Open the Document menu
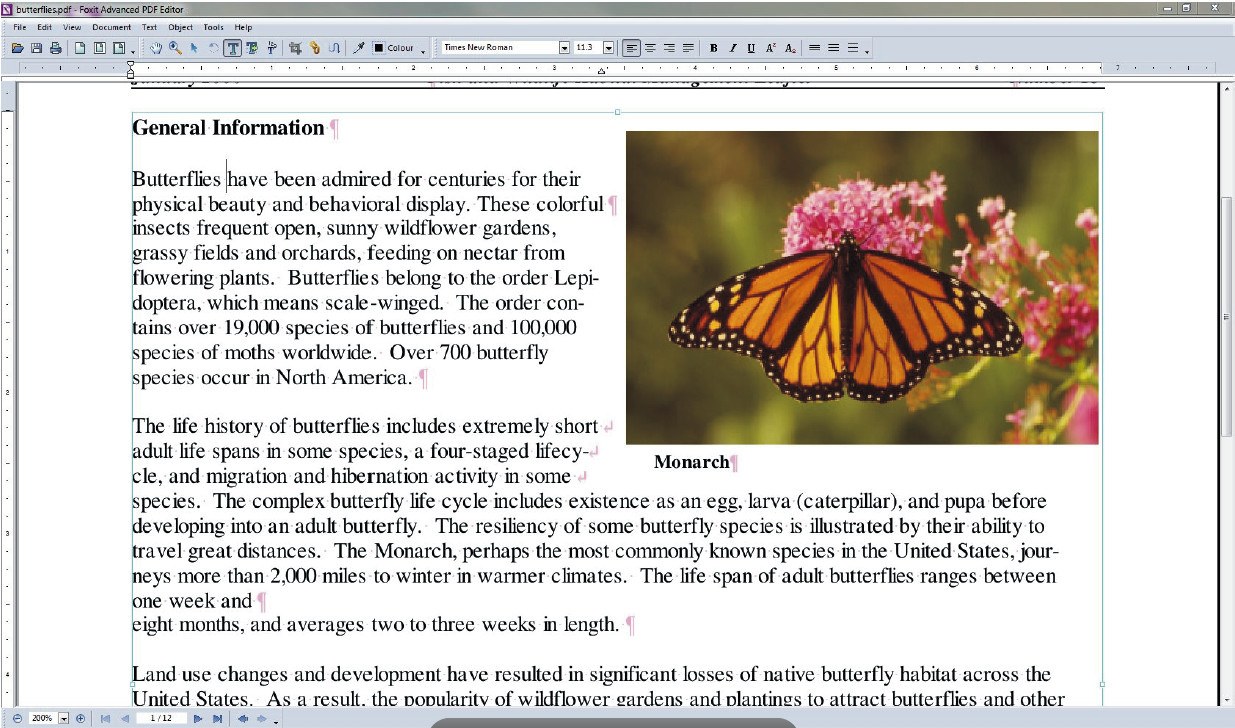The height and width of the screenshot is (728, 1235). point(112,27)
